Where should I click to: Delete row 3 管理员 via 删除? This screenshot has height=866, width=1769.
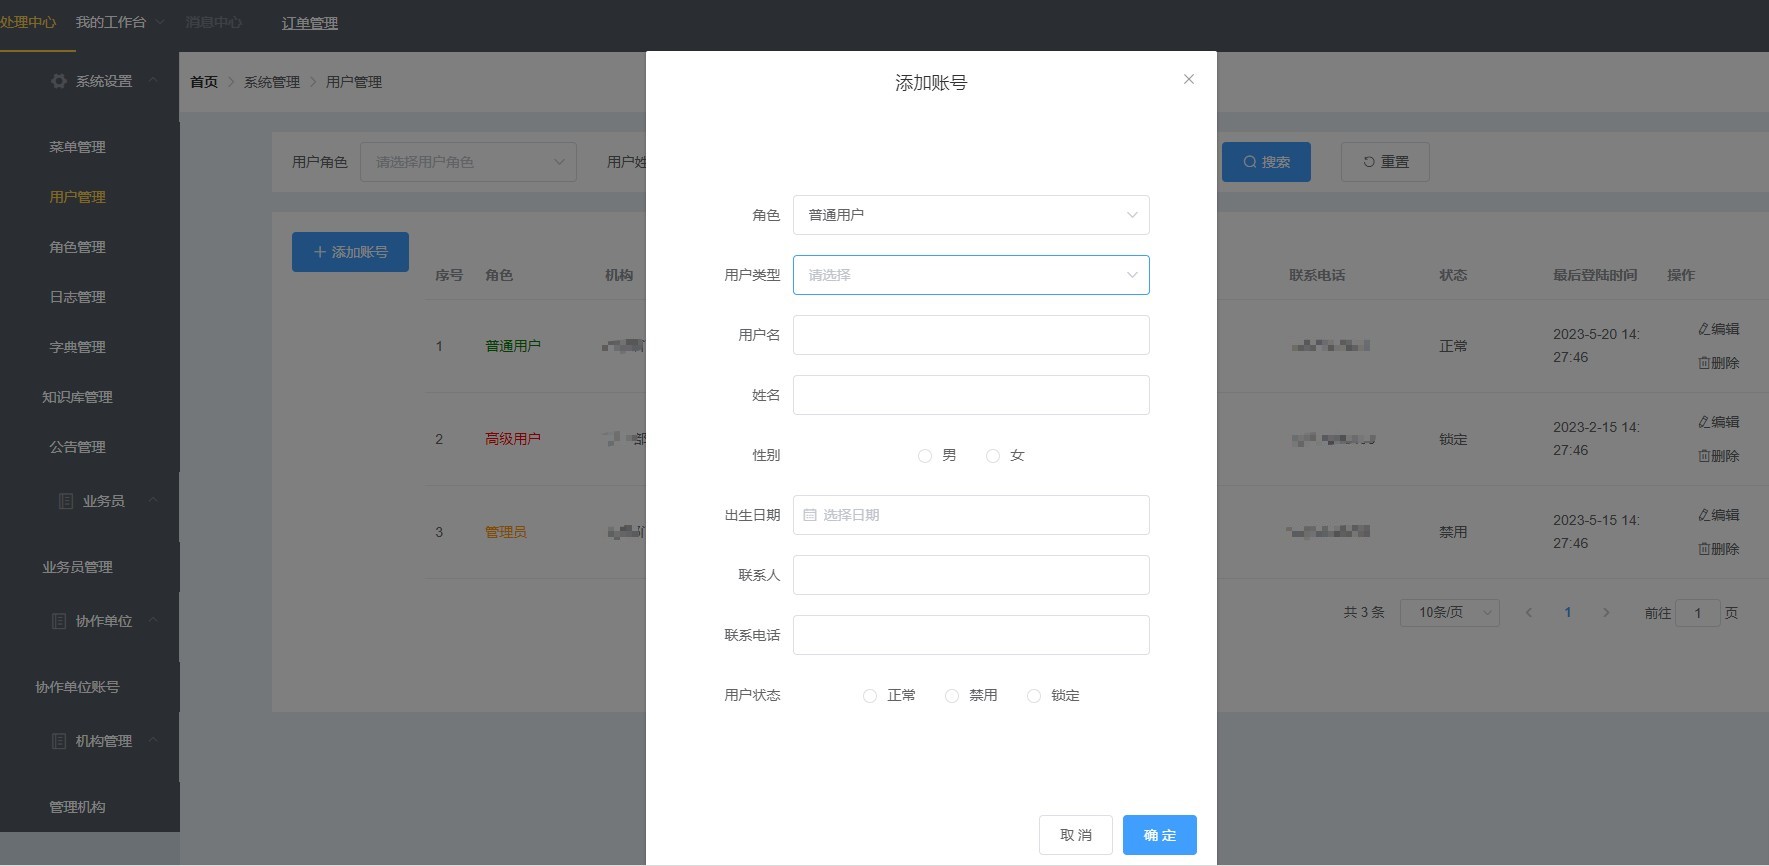[x=1719, y=549]
